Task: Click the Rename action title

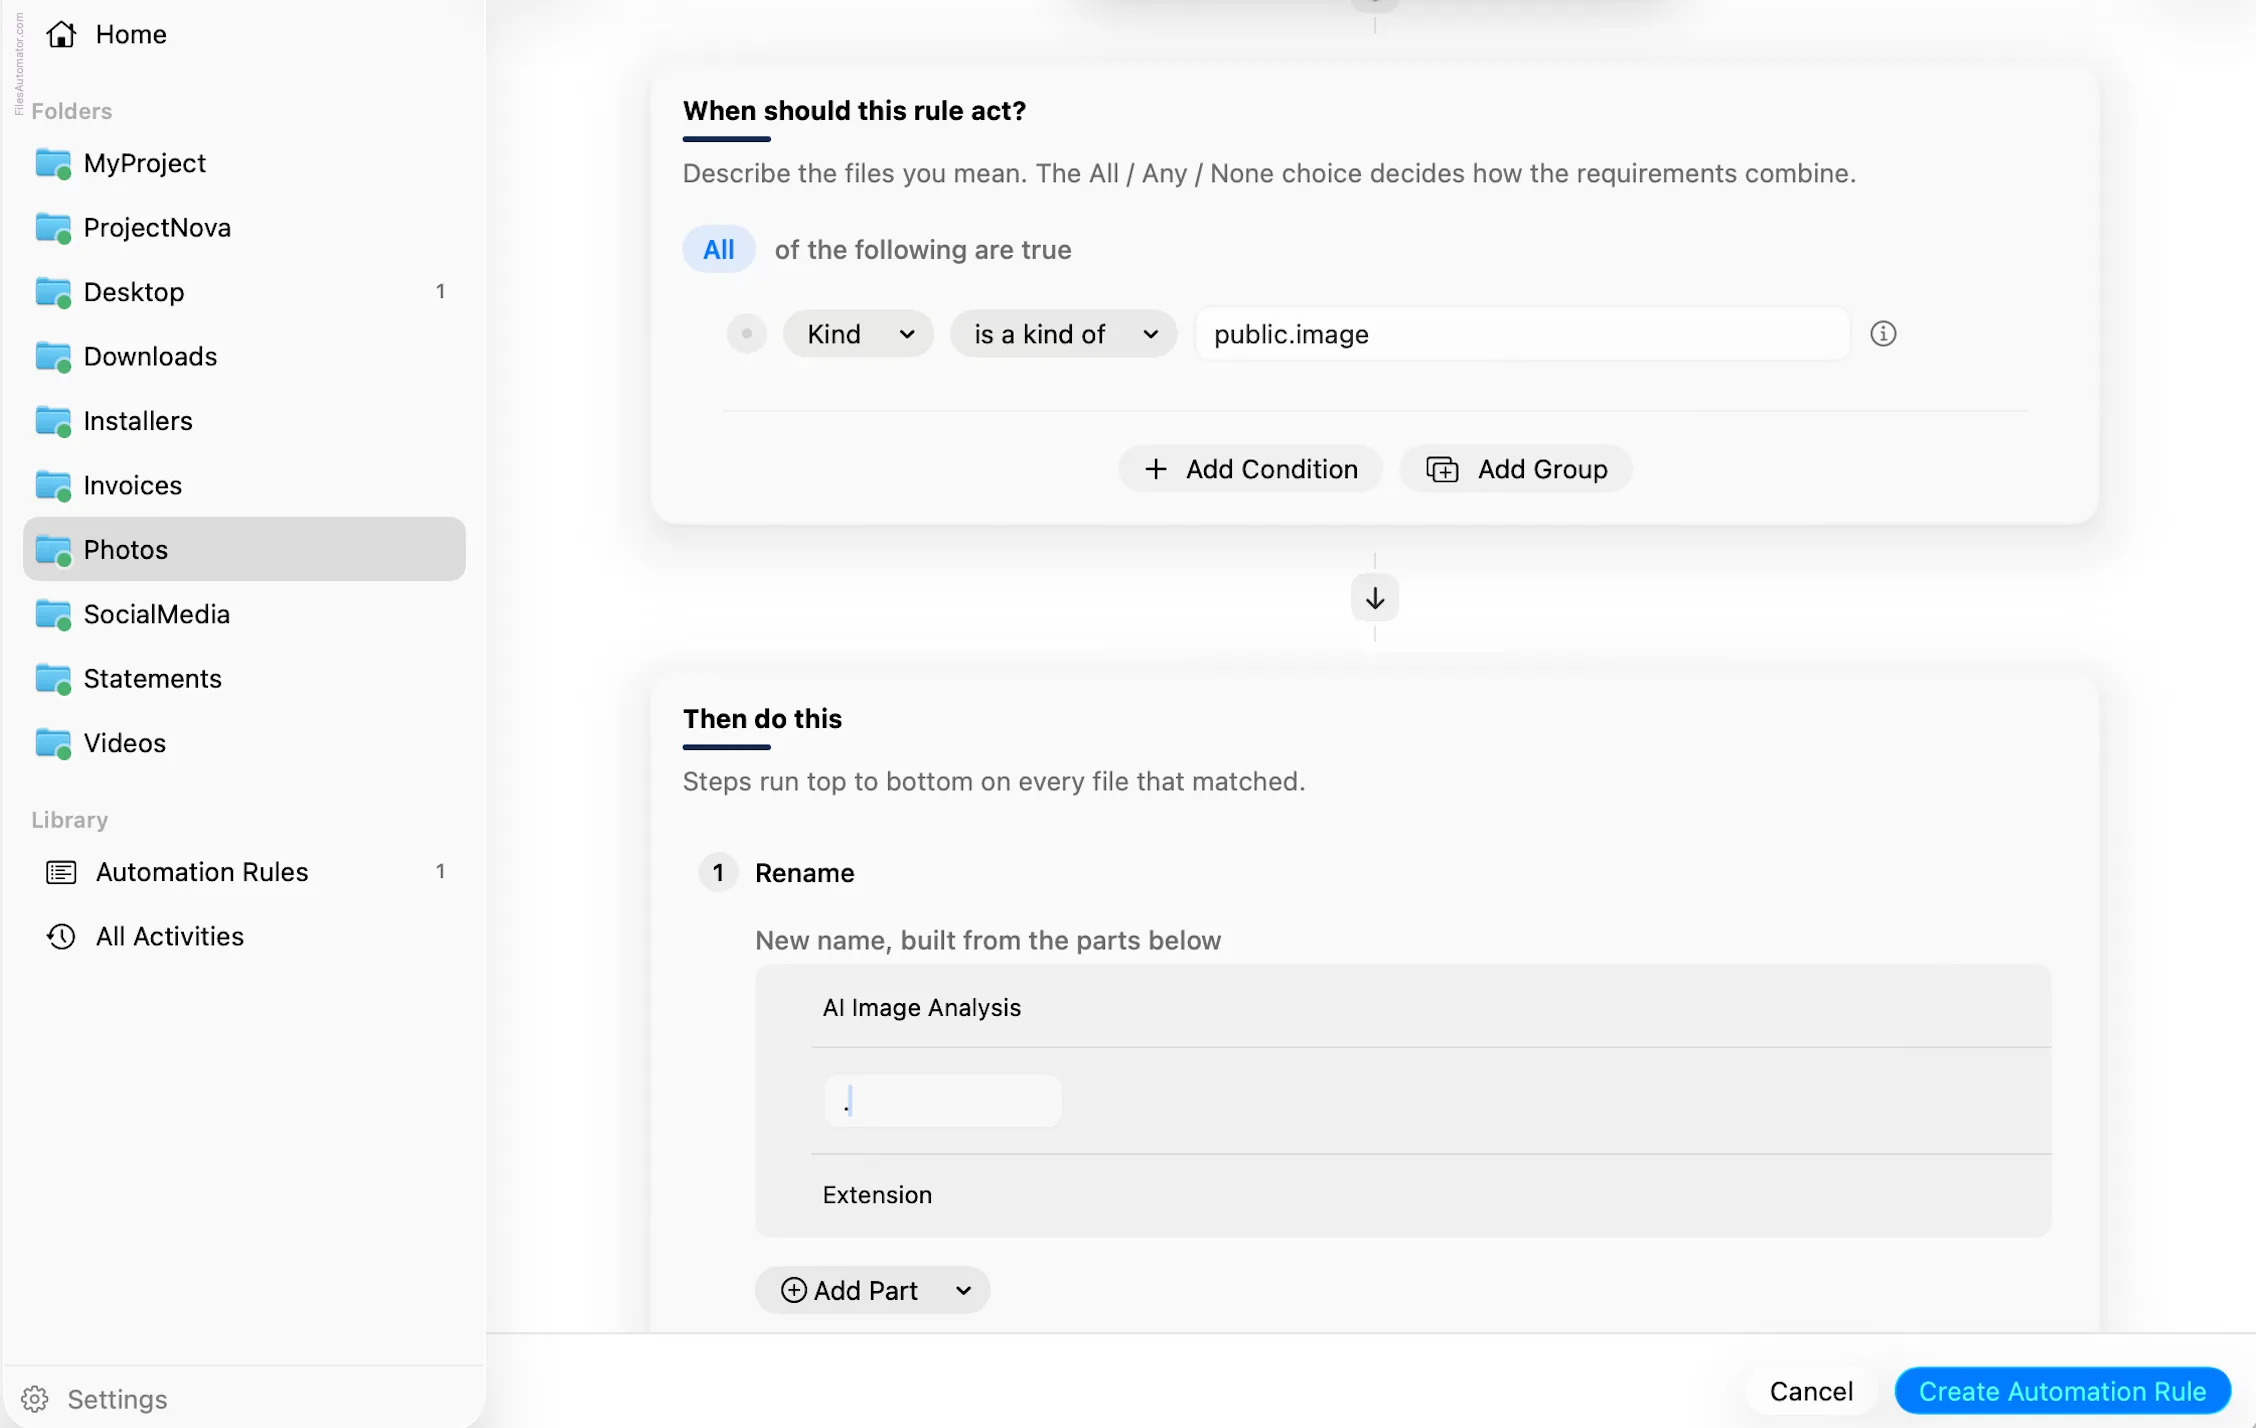Action: click(x=804, y=873)
